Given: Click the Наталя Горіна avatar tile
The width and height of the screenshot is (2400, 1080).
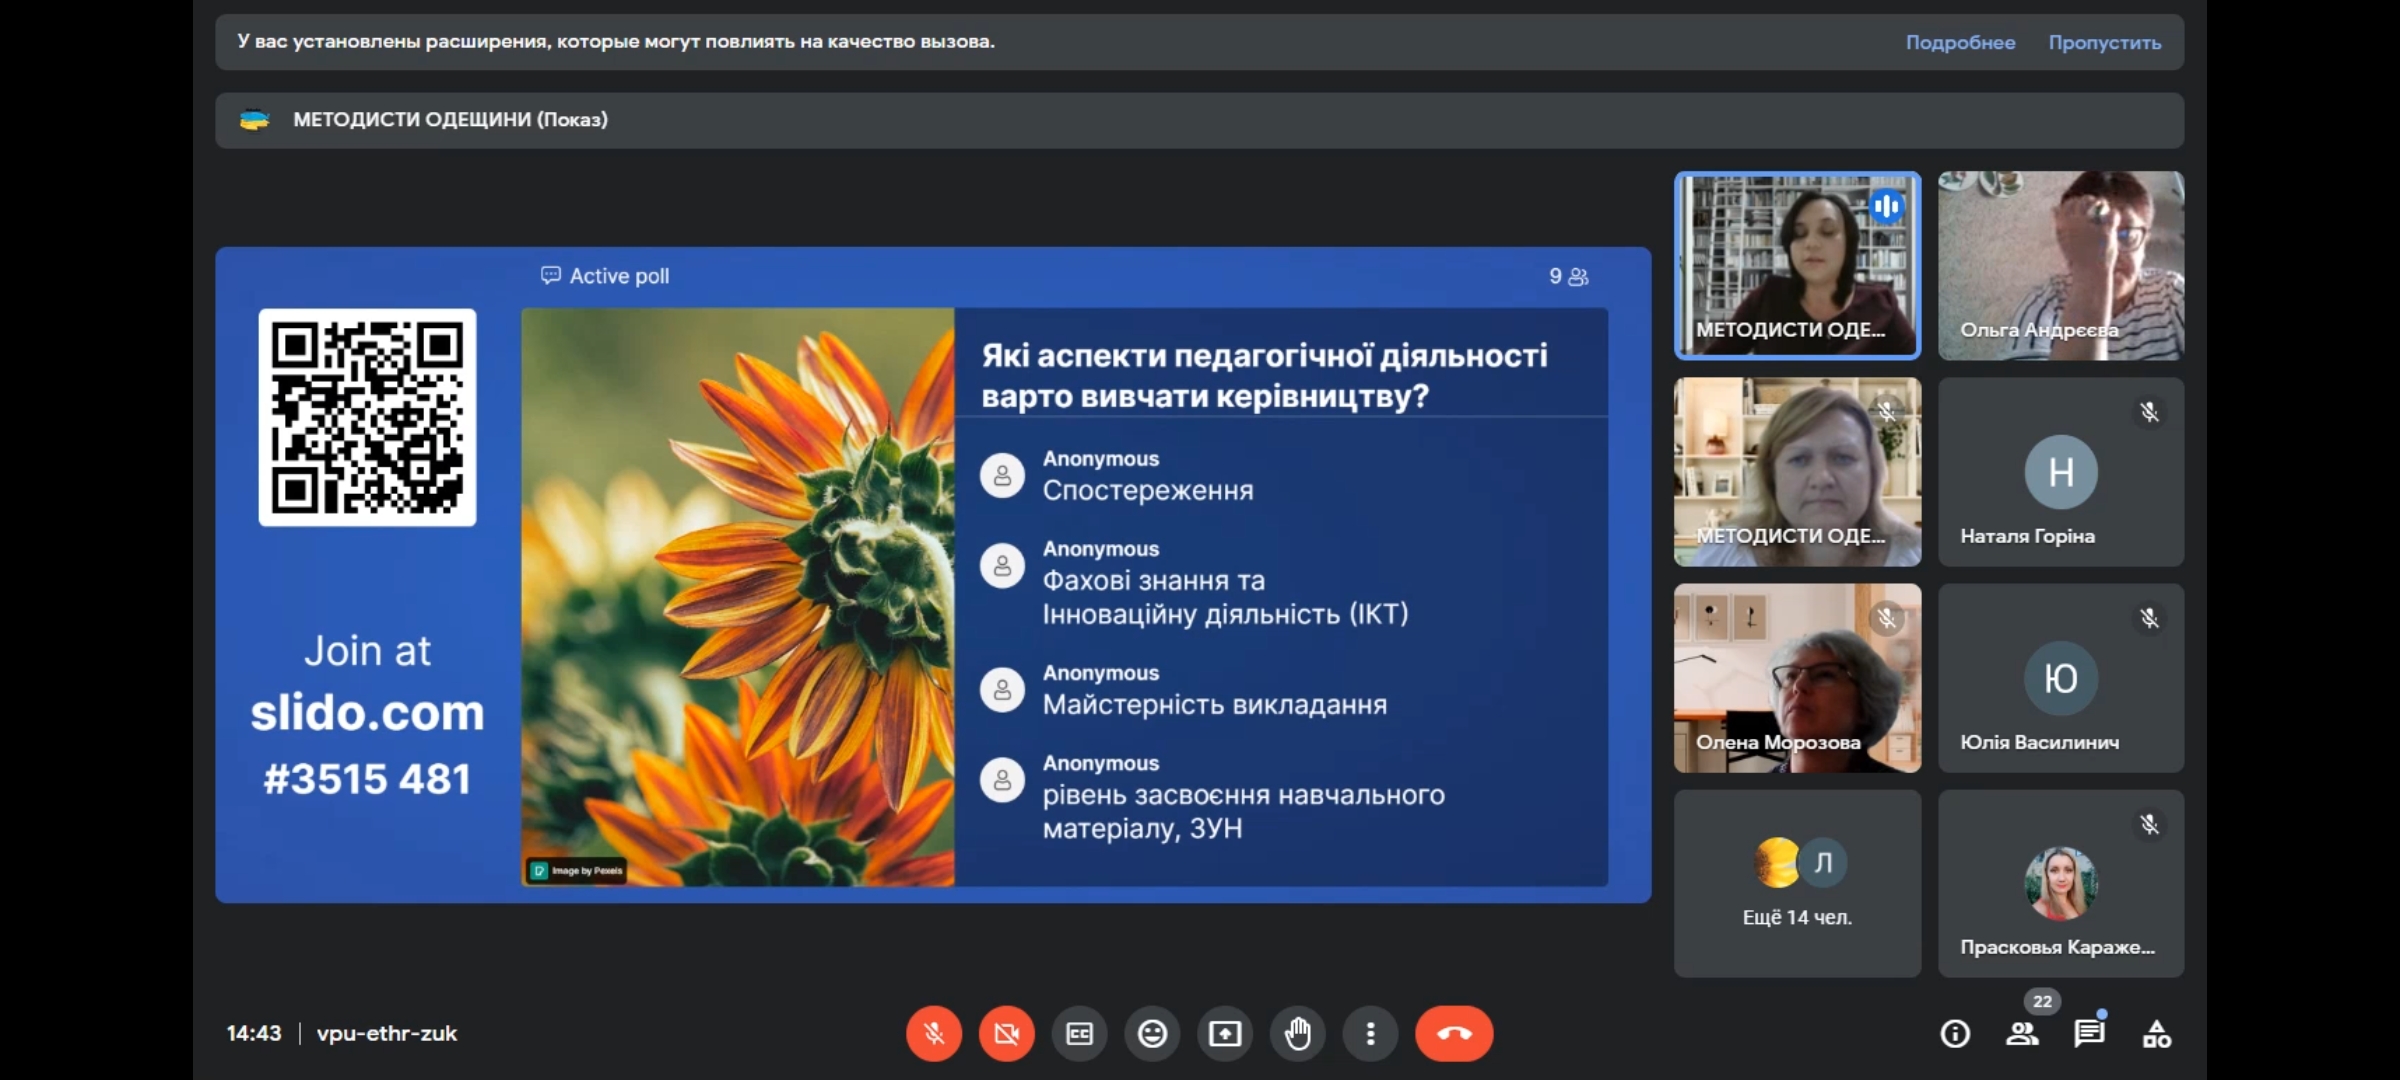Looking at the screenshot, I should click(x=2060, y=472).
